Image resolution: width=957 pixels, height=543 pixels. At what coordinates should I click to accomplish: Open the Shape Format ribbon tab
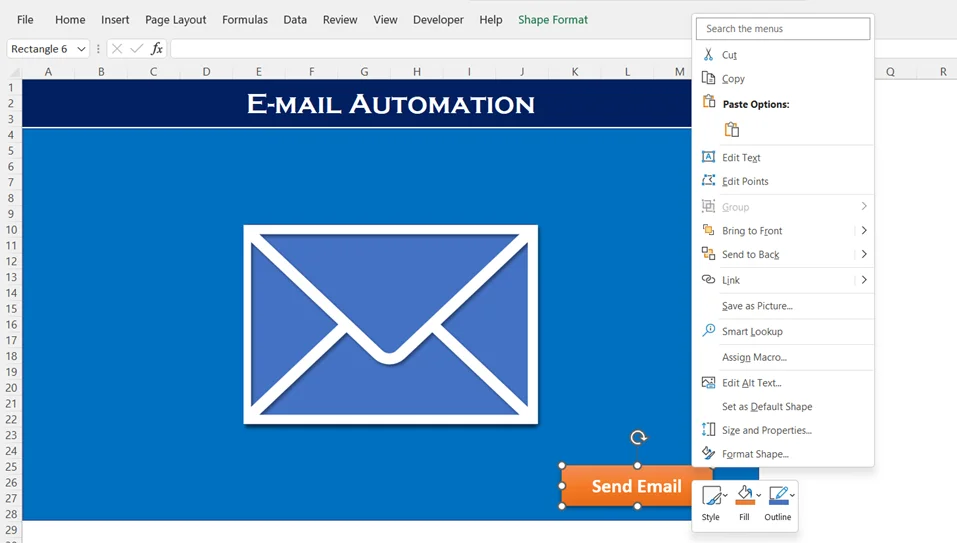coord(552,19)
